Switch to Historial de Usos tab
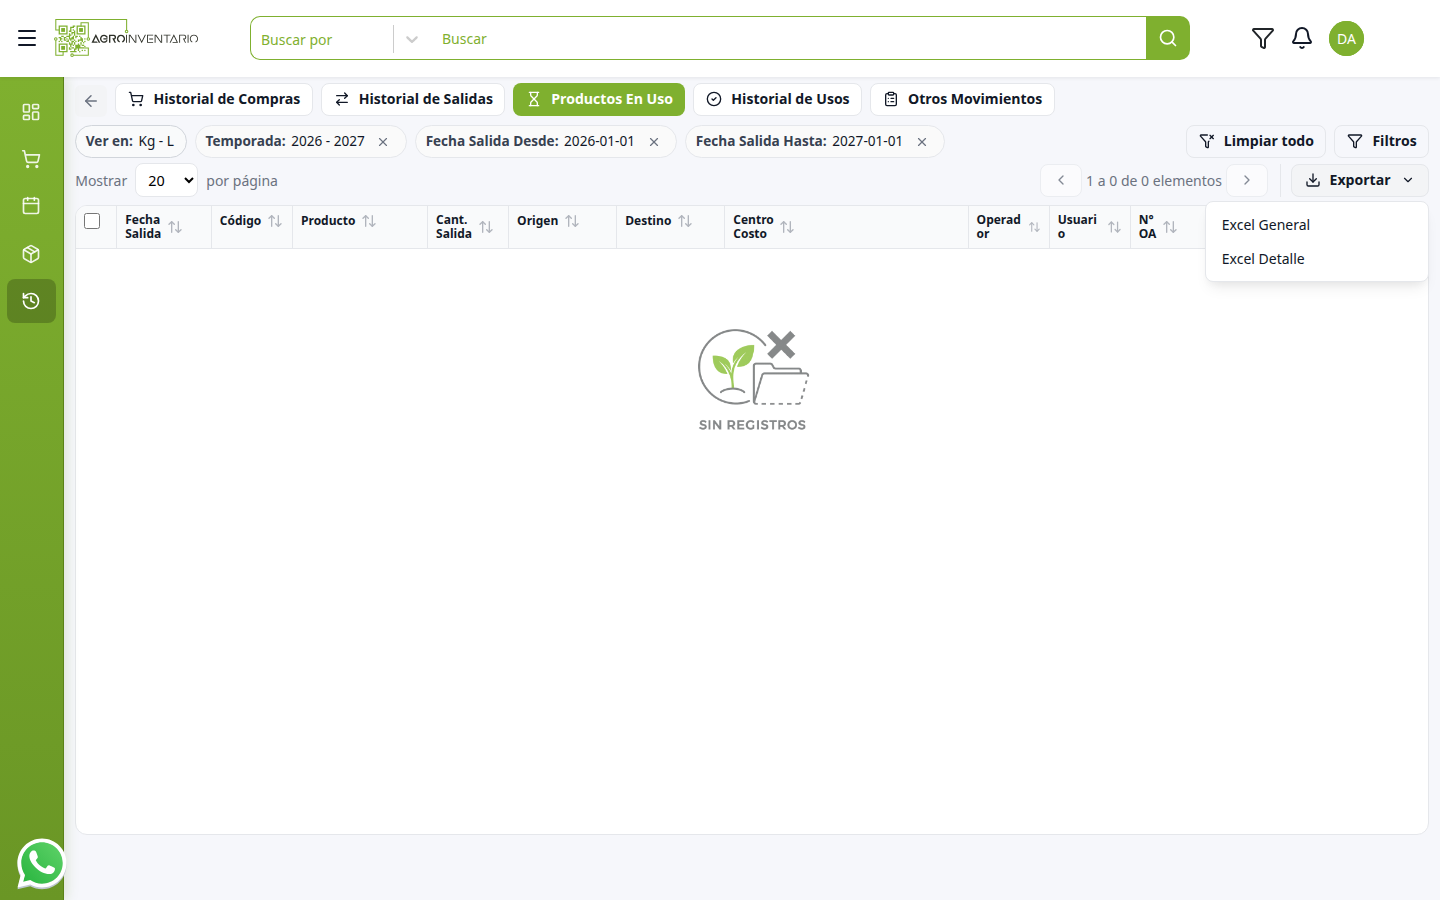This screenshot has width=1440, height=900. [x=777, y=99]
